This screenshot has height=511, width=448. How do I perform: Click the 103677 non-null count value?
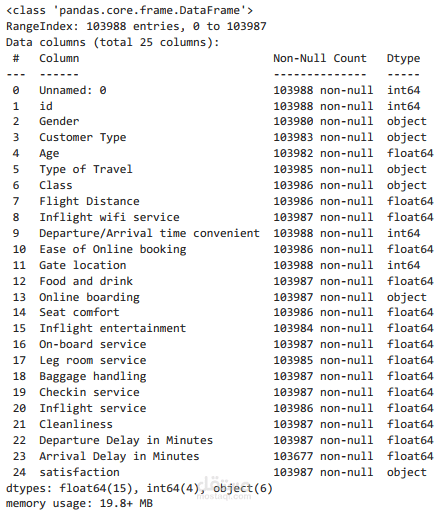tap(323, 456)
